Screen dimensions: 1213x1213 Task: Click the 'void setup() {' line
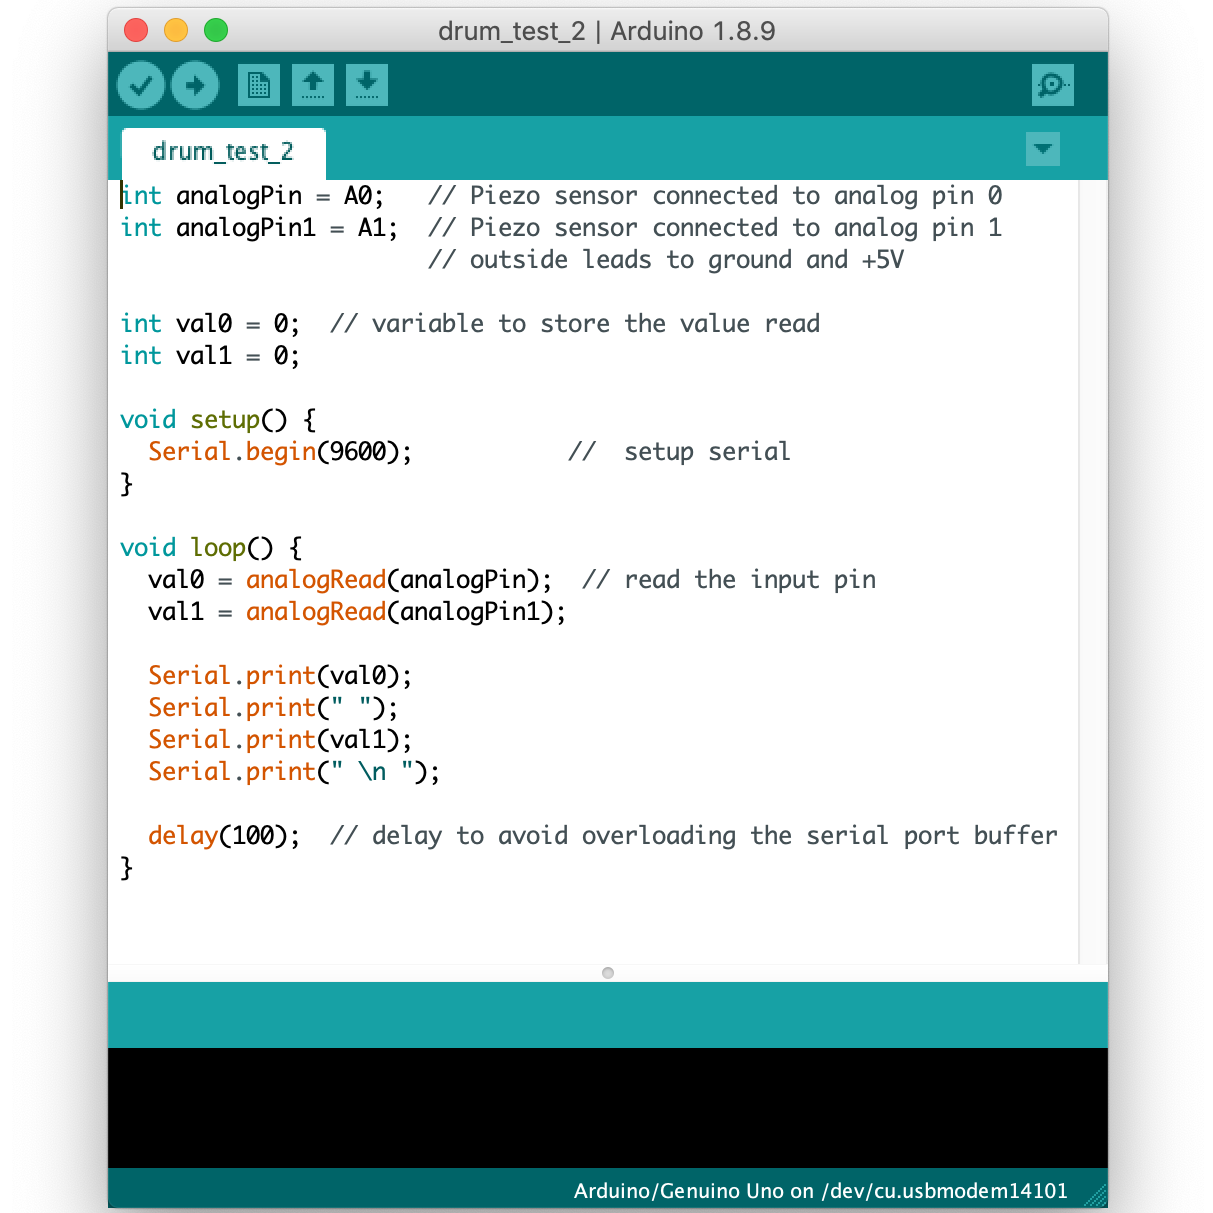tap(218, 420)
